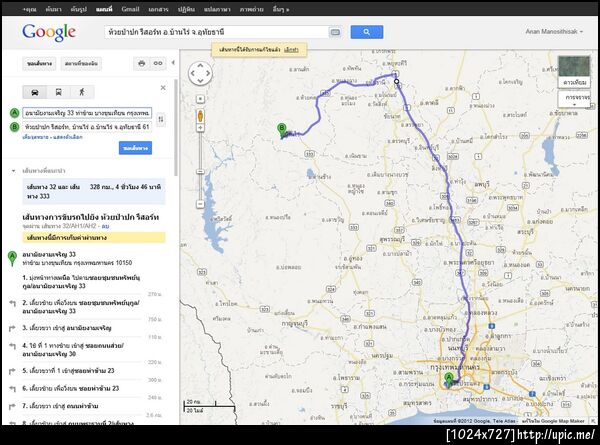Click the left panel scrollbar
600x445 pixels.
click(176, 128)
